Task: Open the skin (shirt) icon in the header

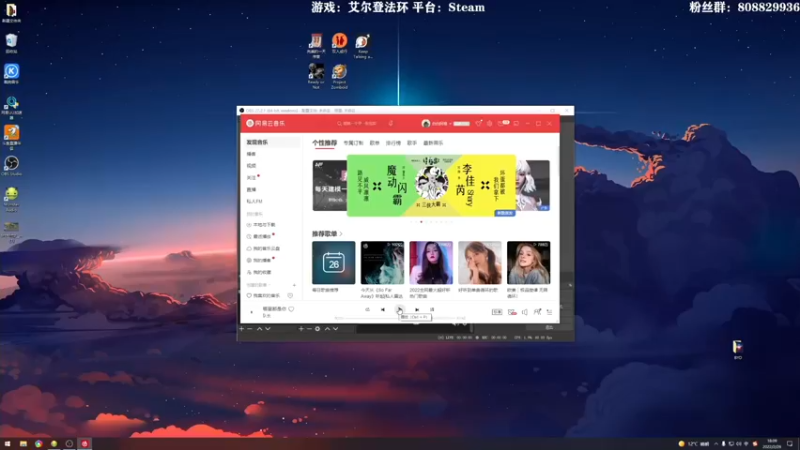Action: pyautogui.click(x=478, y=123)
